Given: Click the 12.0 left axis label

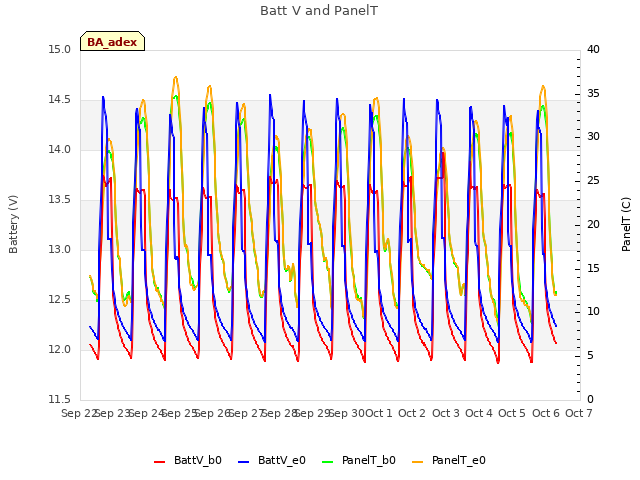Looking at the screenshot, I should tap(60, 349).
